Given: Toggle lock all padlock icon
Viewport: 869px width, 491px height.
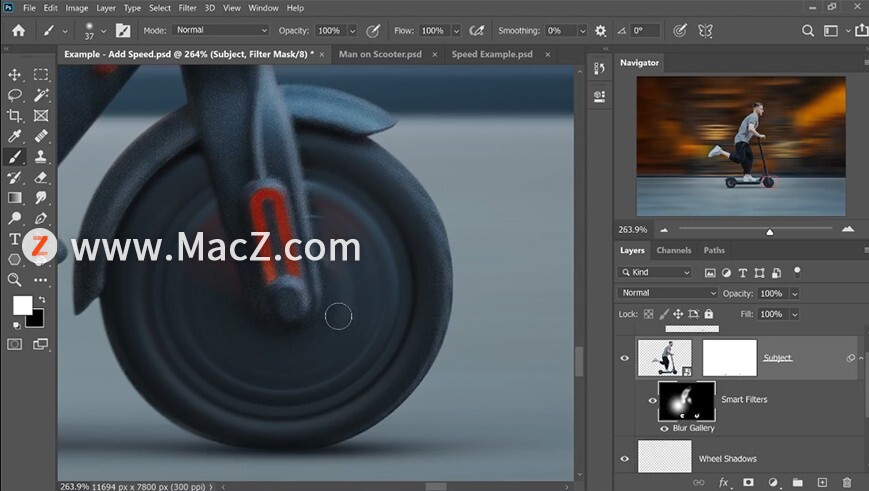Looking at the screenshot, I should (709, 314).
